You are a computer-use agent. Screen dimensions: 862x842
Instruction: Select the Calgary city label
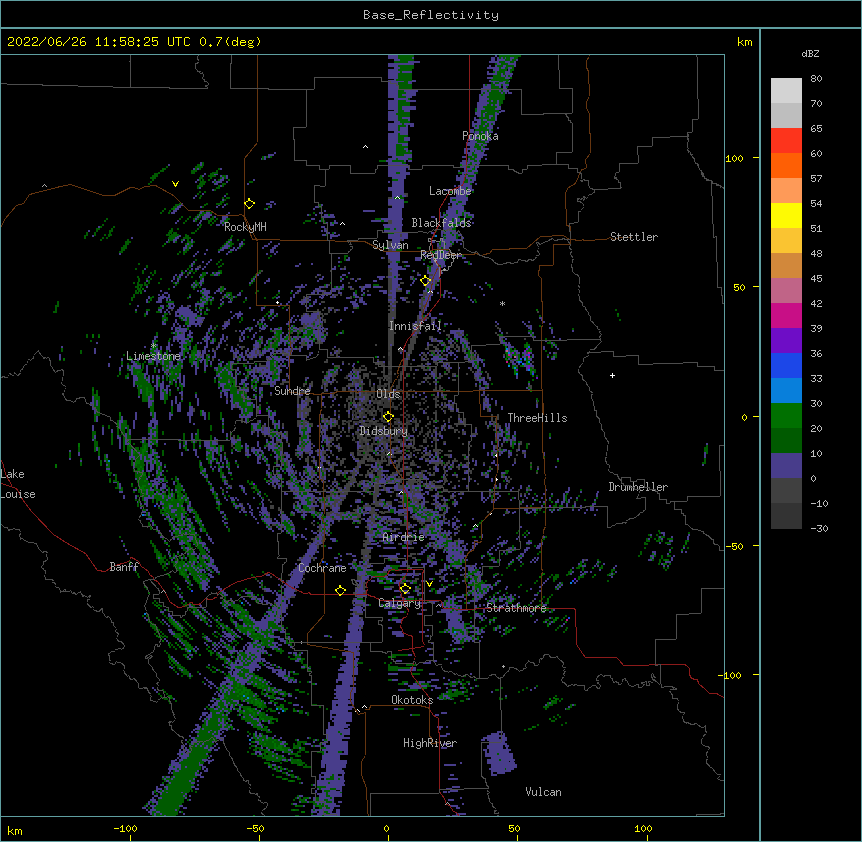click(400, 603)
